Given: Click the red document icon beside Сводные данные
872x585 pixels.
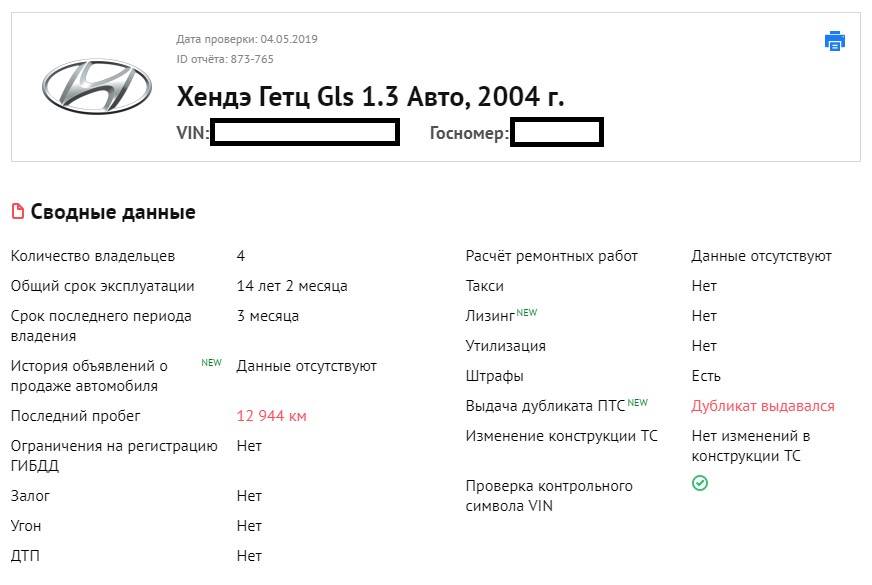Looking at the screenshot, I should coord(17,212).
